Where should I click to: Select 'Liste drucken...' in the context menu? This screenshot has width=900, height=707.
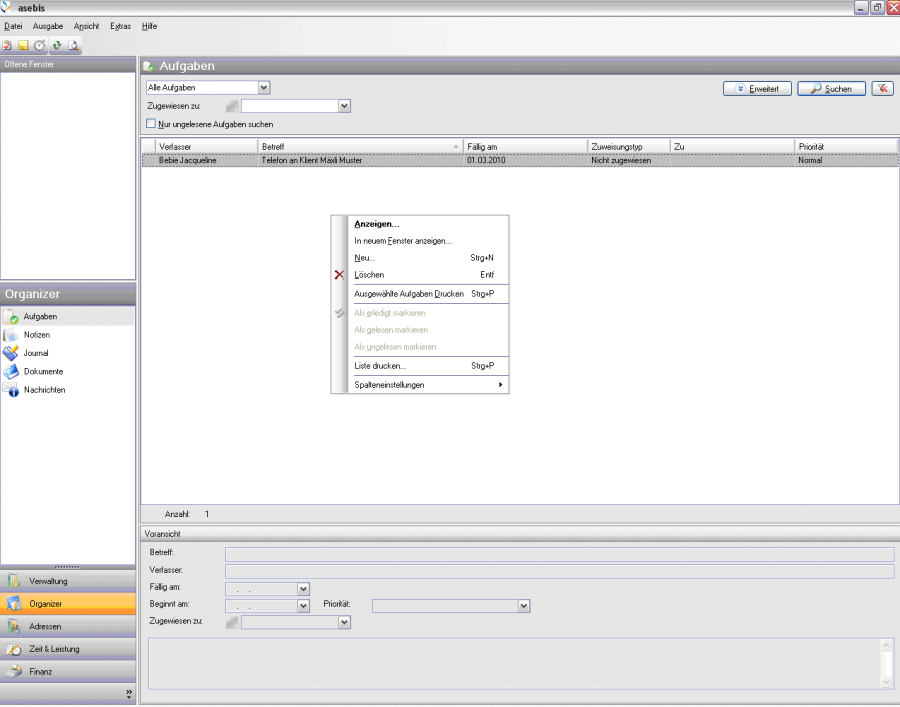(380, 366)
